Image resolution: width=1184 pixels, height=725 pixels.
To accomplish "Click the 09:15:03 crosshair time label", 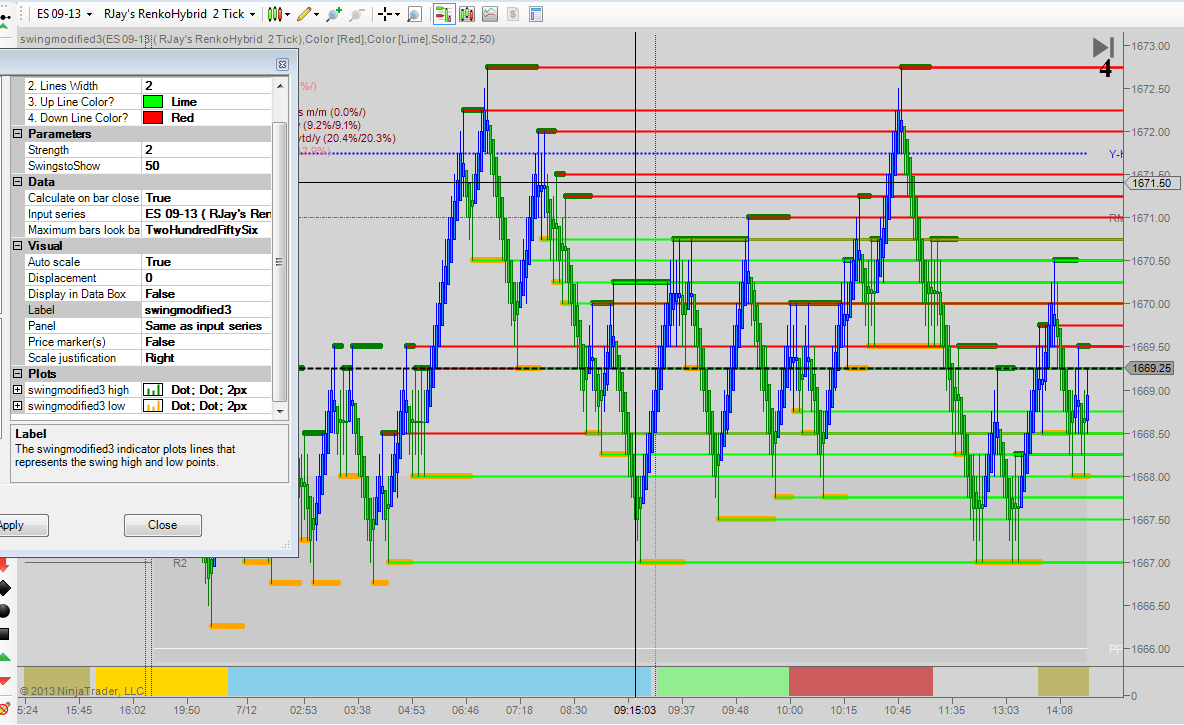I will (x=634, y=710).
